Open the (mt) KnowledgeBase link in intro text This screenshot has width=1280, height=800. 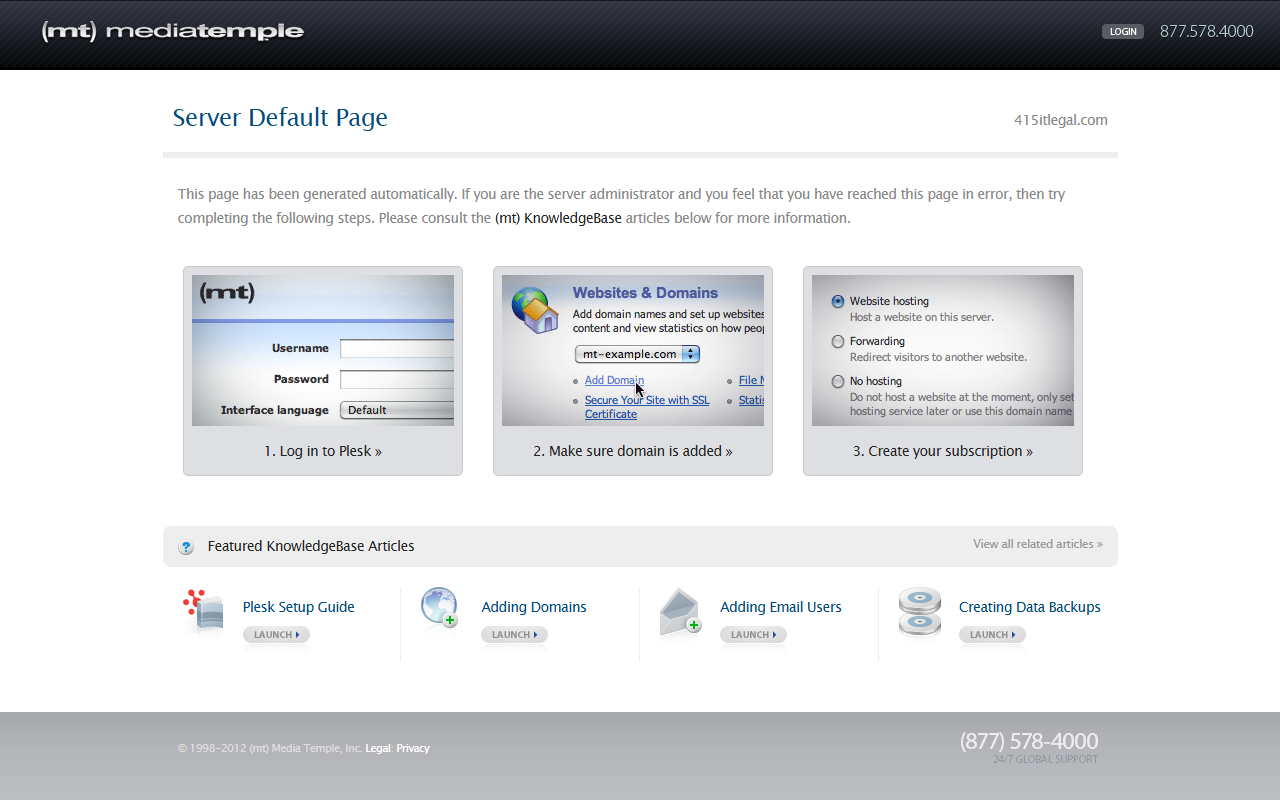click(x=558, y=218)
